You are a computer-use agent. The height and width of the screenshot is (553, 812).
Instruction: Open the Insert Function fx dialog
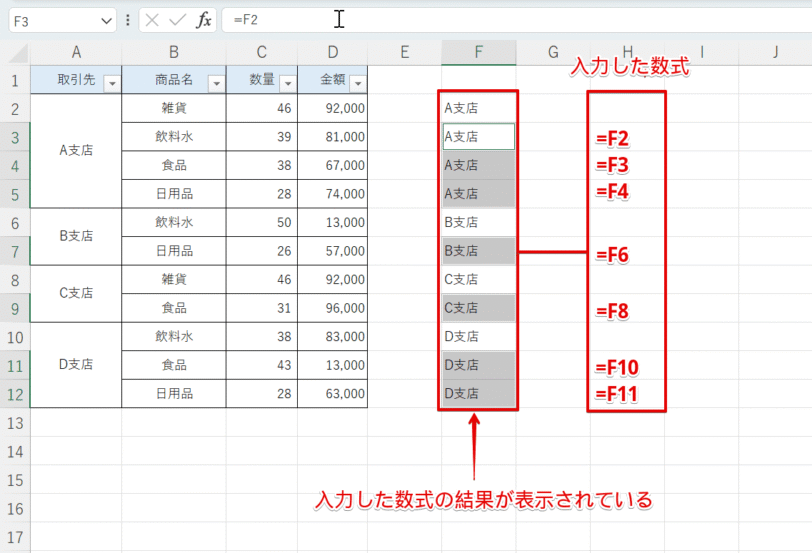coord(204,20)
